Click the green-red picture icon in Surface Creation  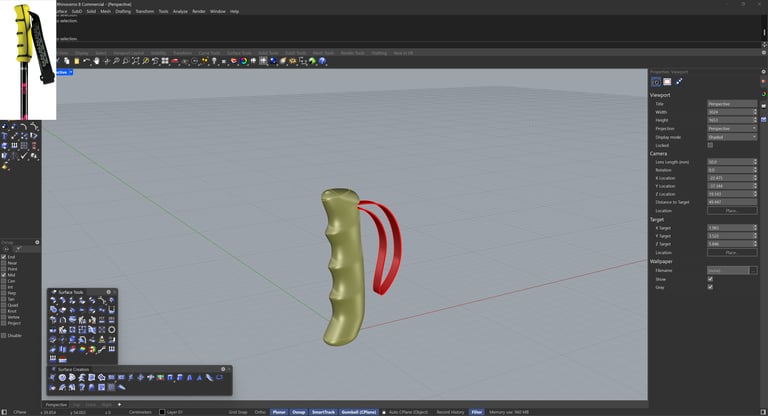click(x=160, y=377)
